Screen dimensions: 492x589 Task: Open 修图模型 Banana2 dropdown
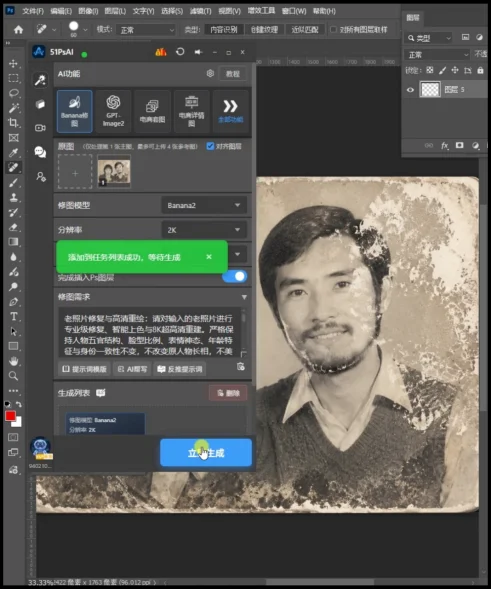tap(204, 205)
